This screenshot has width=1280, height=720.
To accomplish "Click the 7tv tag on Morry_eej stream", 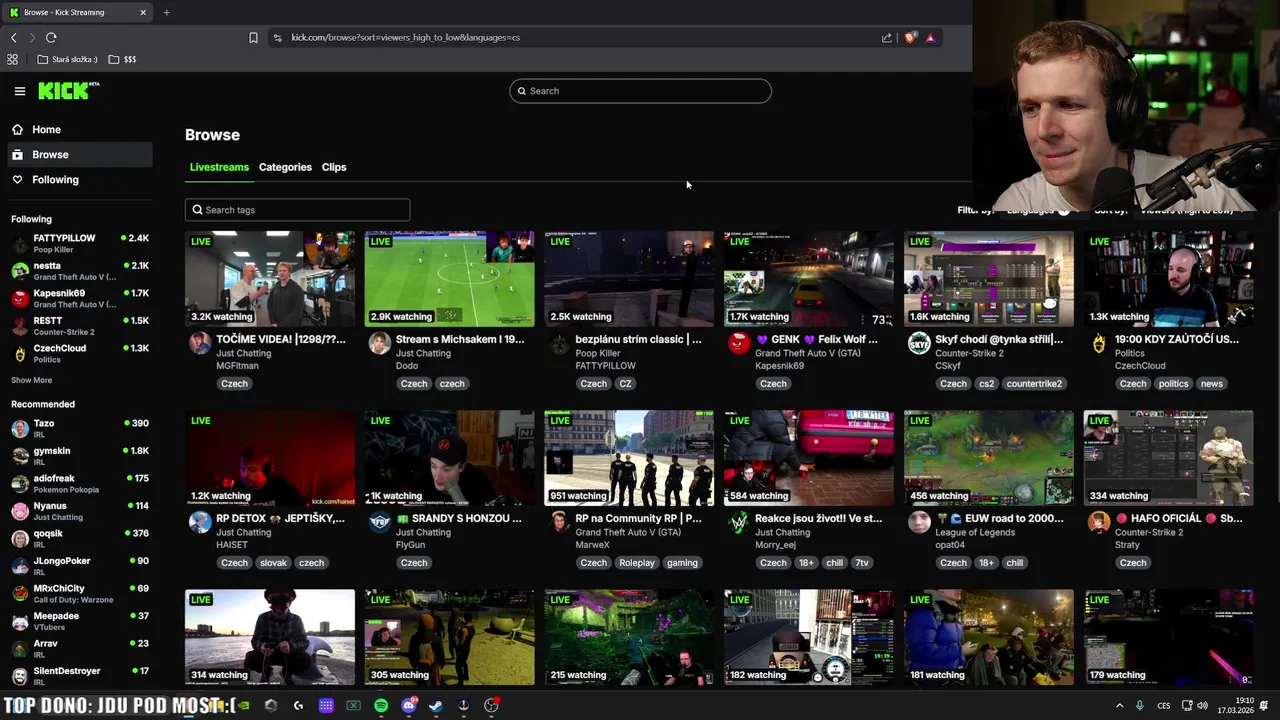I will pos(861,562).
